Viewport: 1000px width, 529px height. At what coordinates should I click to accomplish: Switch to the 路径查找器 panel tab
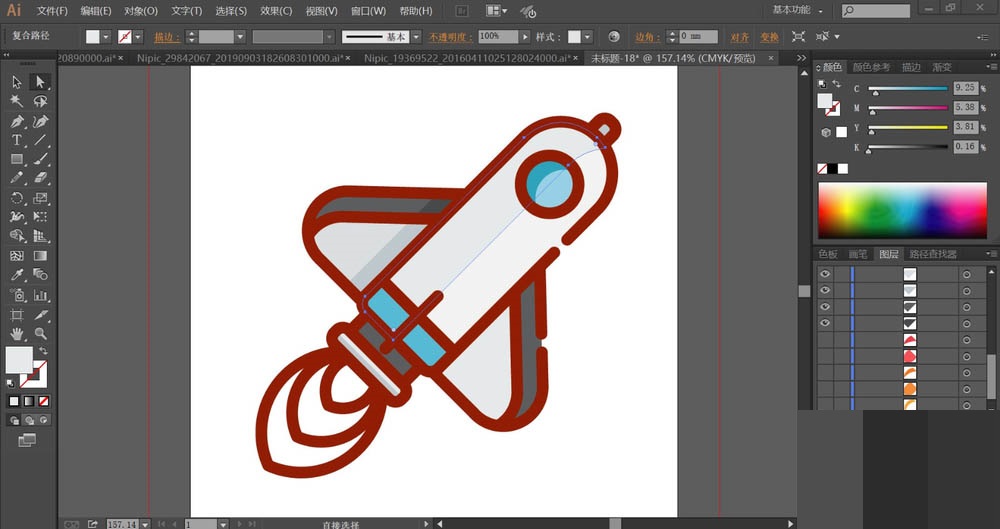pos(933,254)
